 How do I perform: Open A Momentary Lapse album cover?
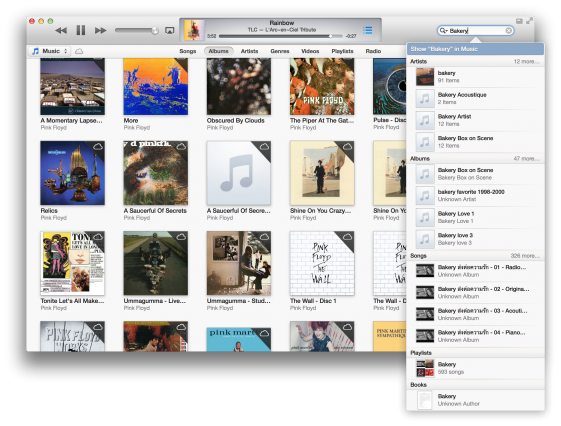coord(73,86)
